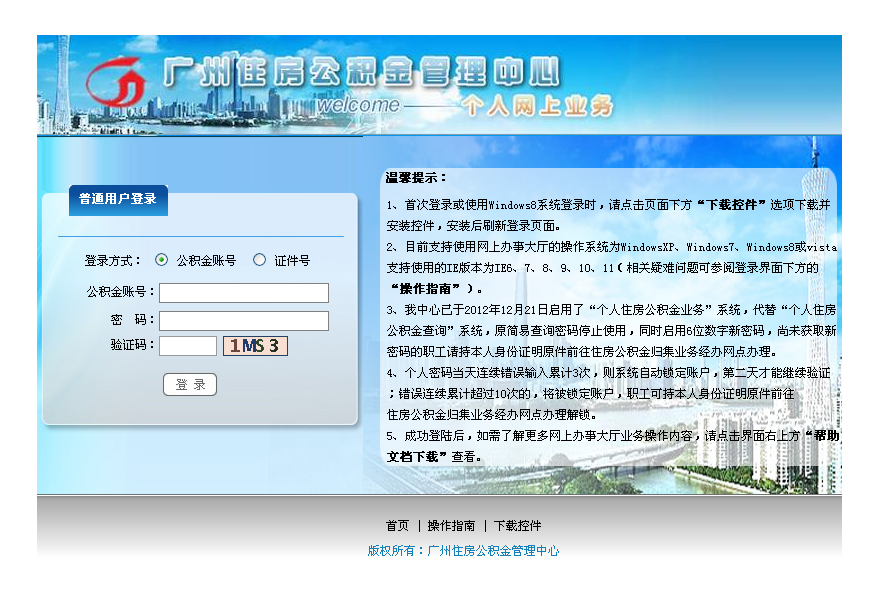Open the 下载控件 footer link

[x=517, y=526]
